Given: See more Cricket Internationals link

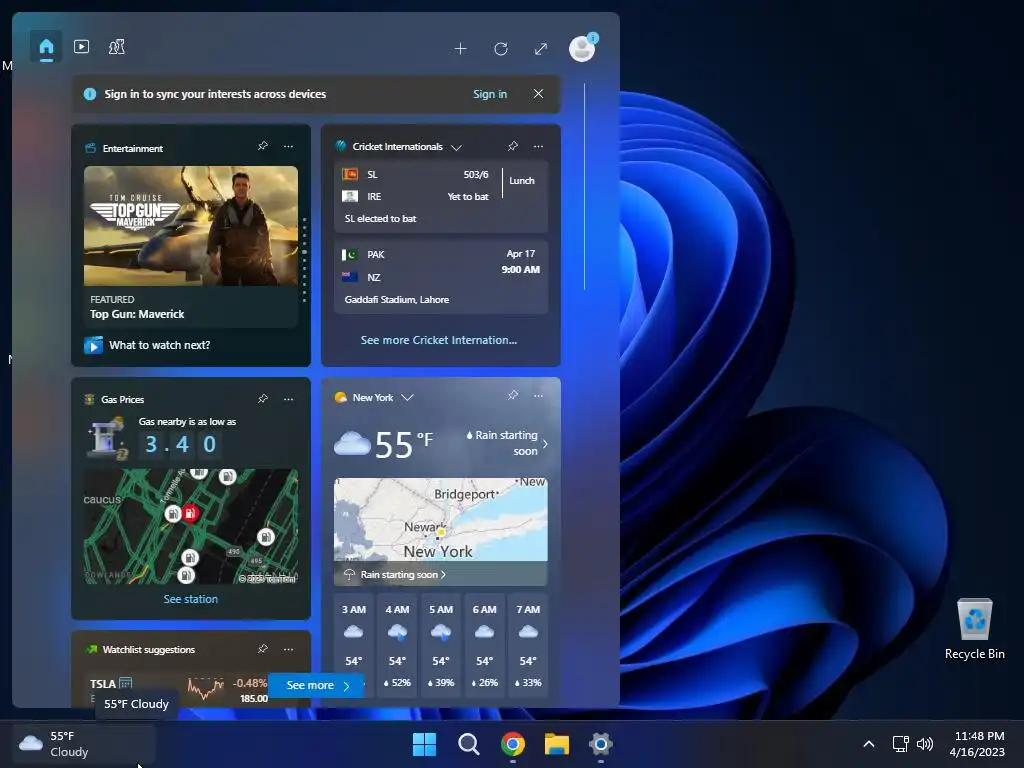Looking at the screenshot, I should tap(439, 340).
